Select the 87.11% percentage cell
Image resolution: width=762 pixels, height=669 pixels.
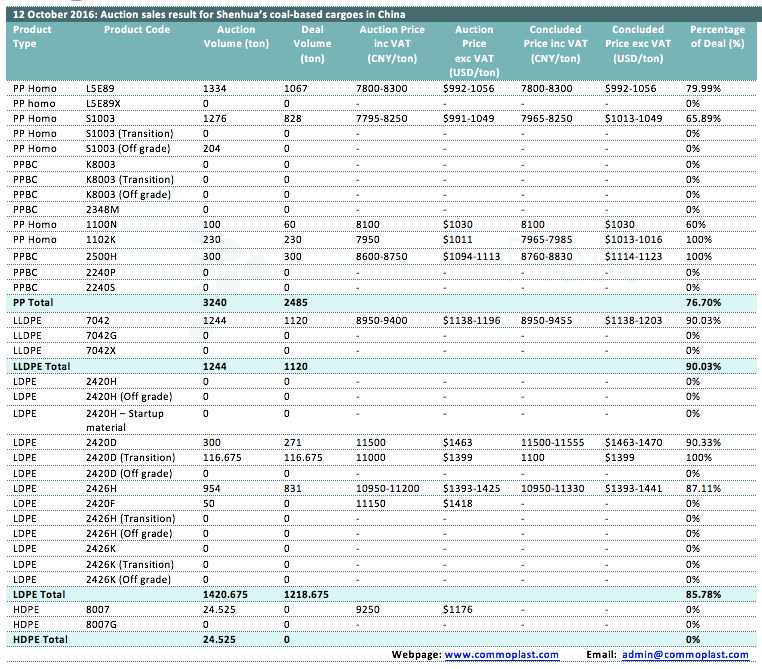[x=703, y=489]
